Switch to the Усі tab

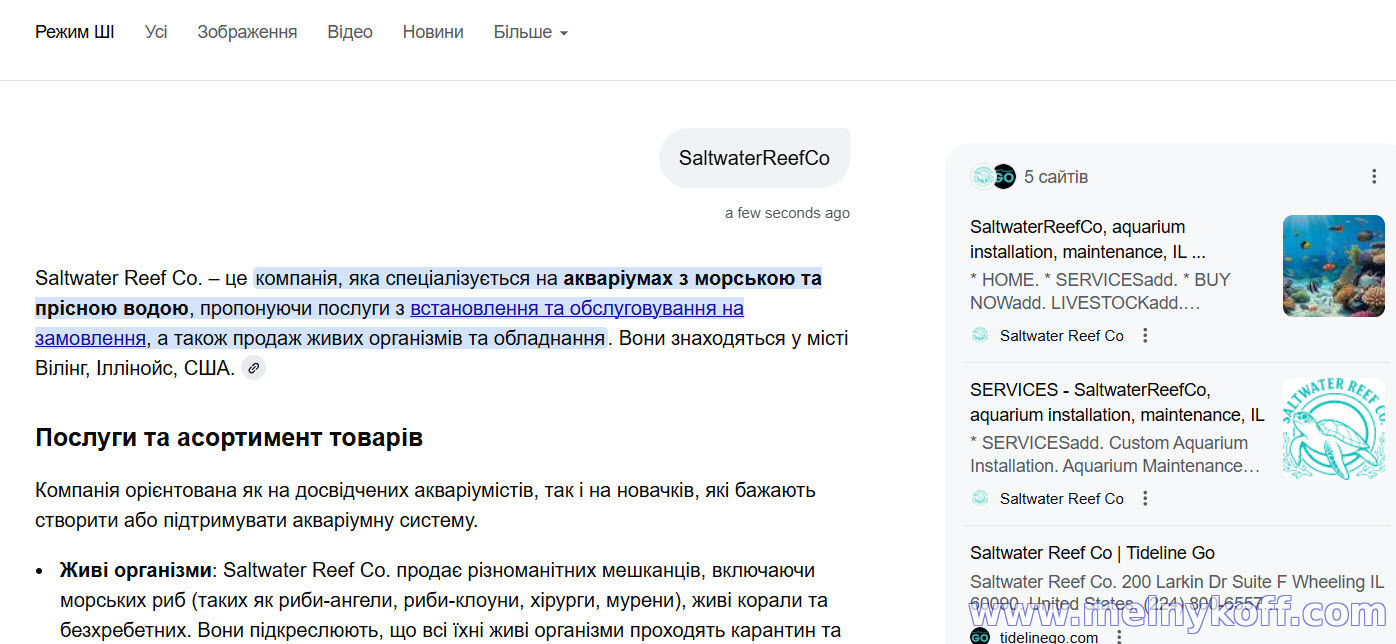(x=156, y=32)
